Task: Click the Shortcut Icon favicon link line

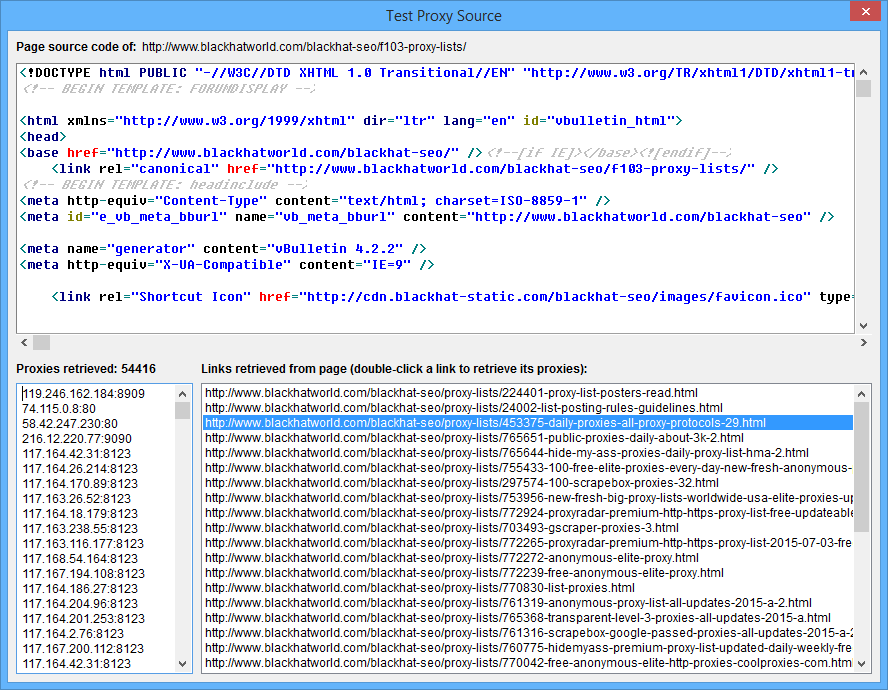Action: tap(452, 297)
